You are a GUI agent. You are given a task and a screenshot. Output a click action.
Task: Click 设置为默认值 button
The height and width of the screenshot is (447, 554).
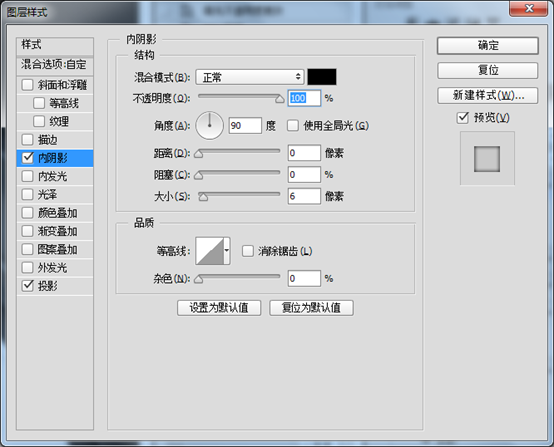[x=219, y=308]
